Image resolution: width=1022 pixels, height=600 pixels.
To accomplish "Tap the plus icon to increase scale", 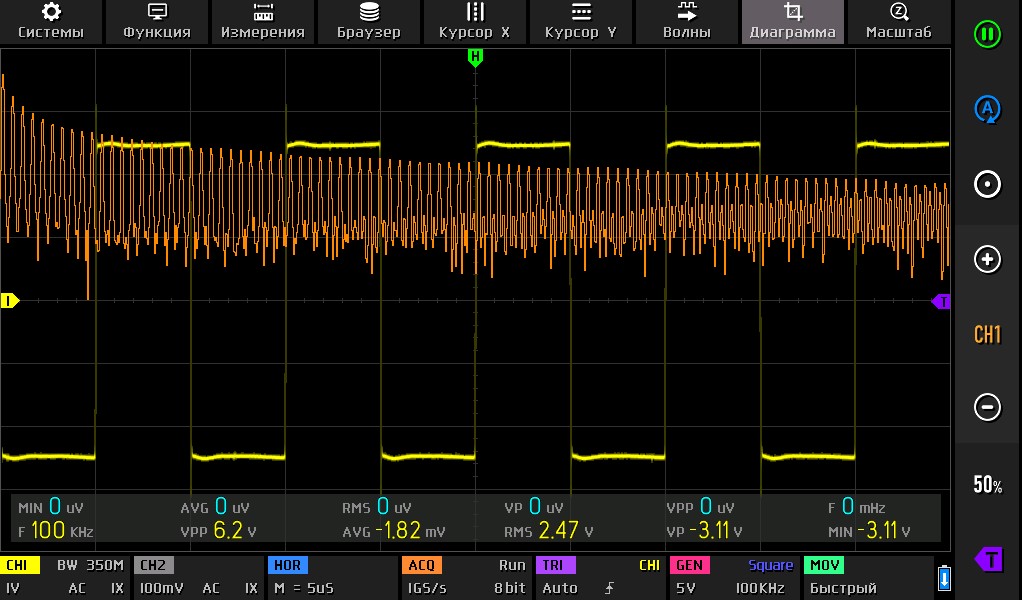I will (987, 259).
